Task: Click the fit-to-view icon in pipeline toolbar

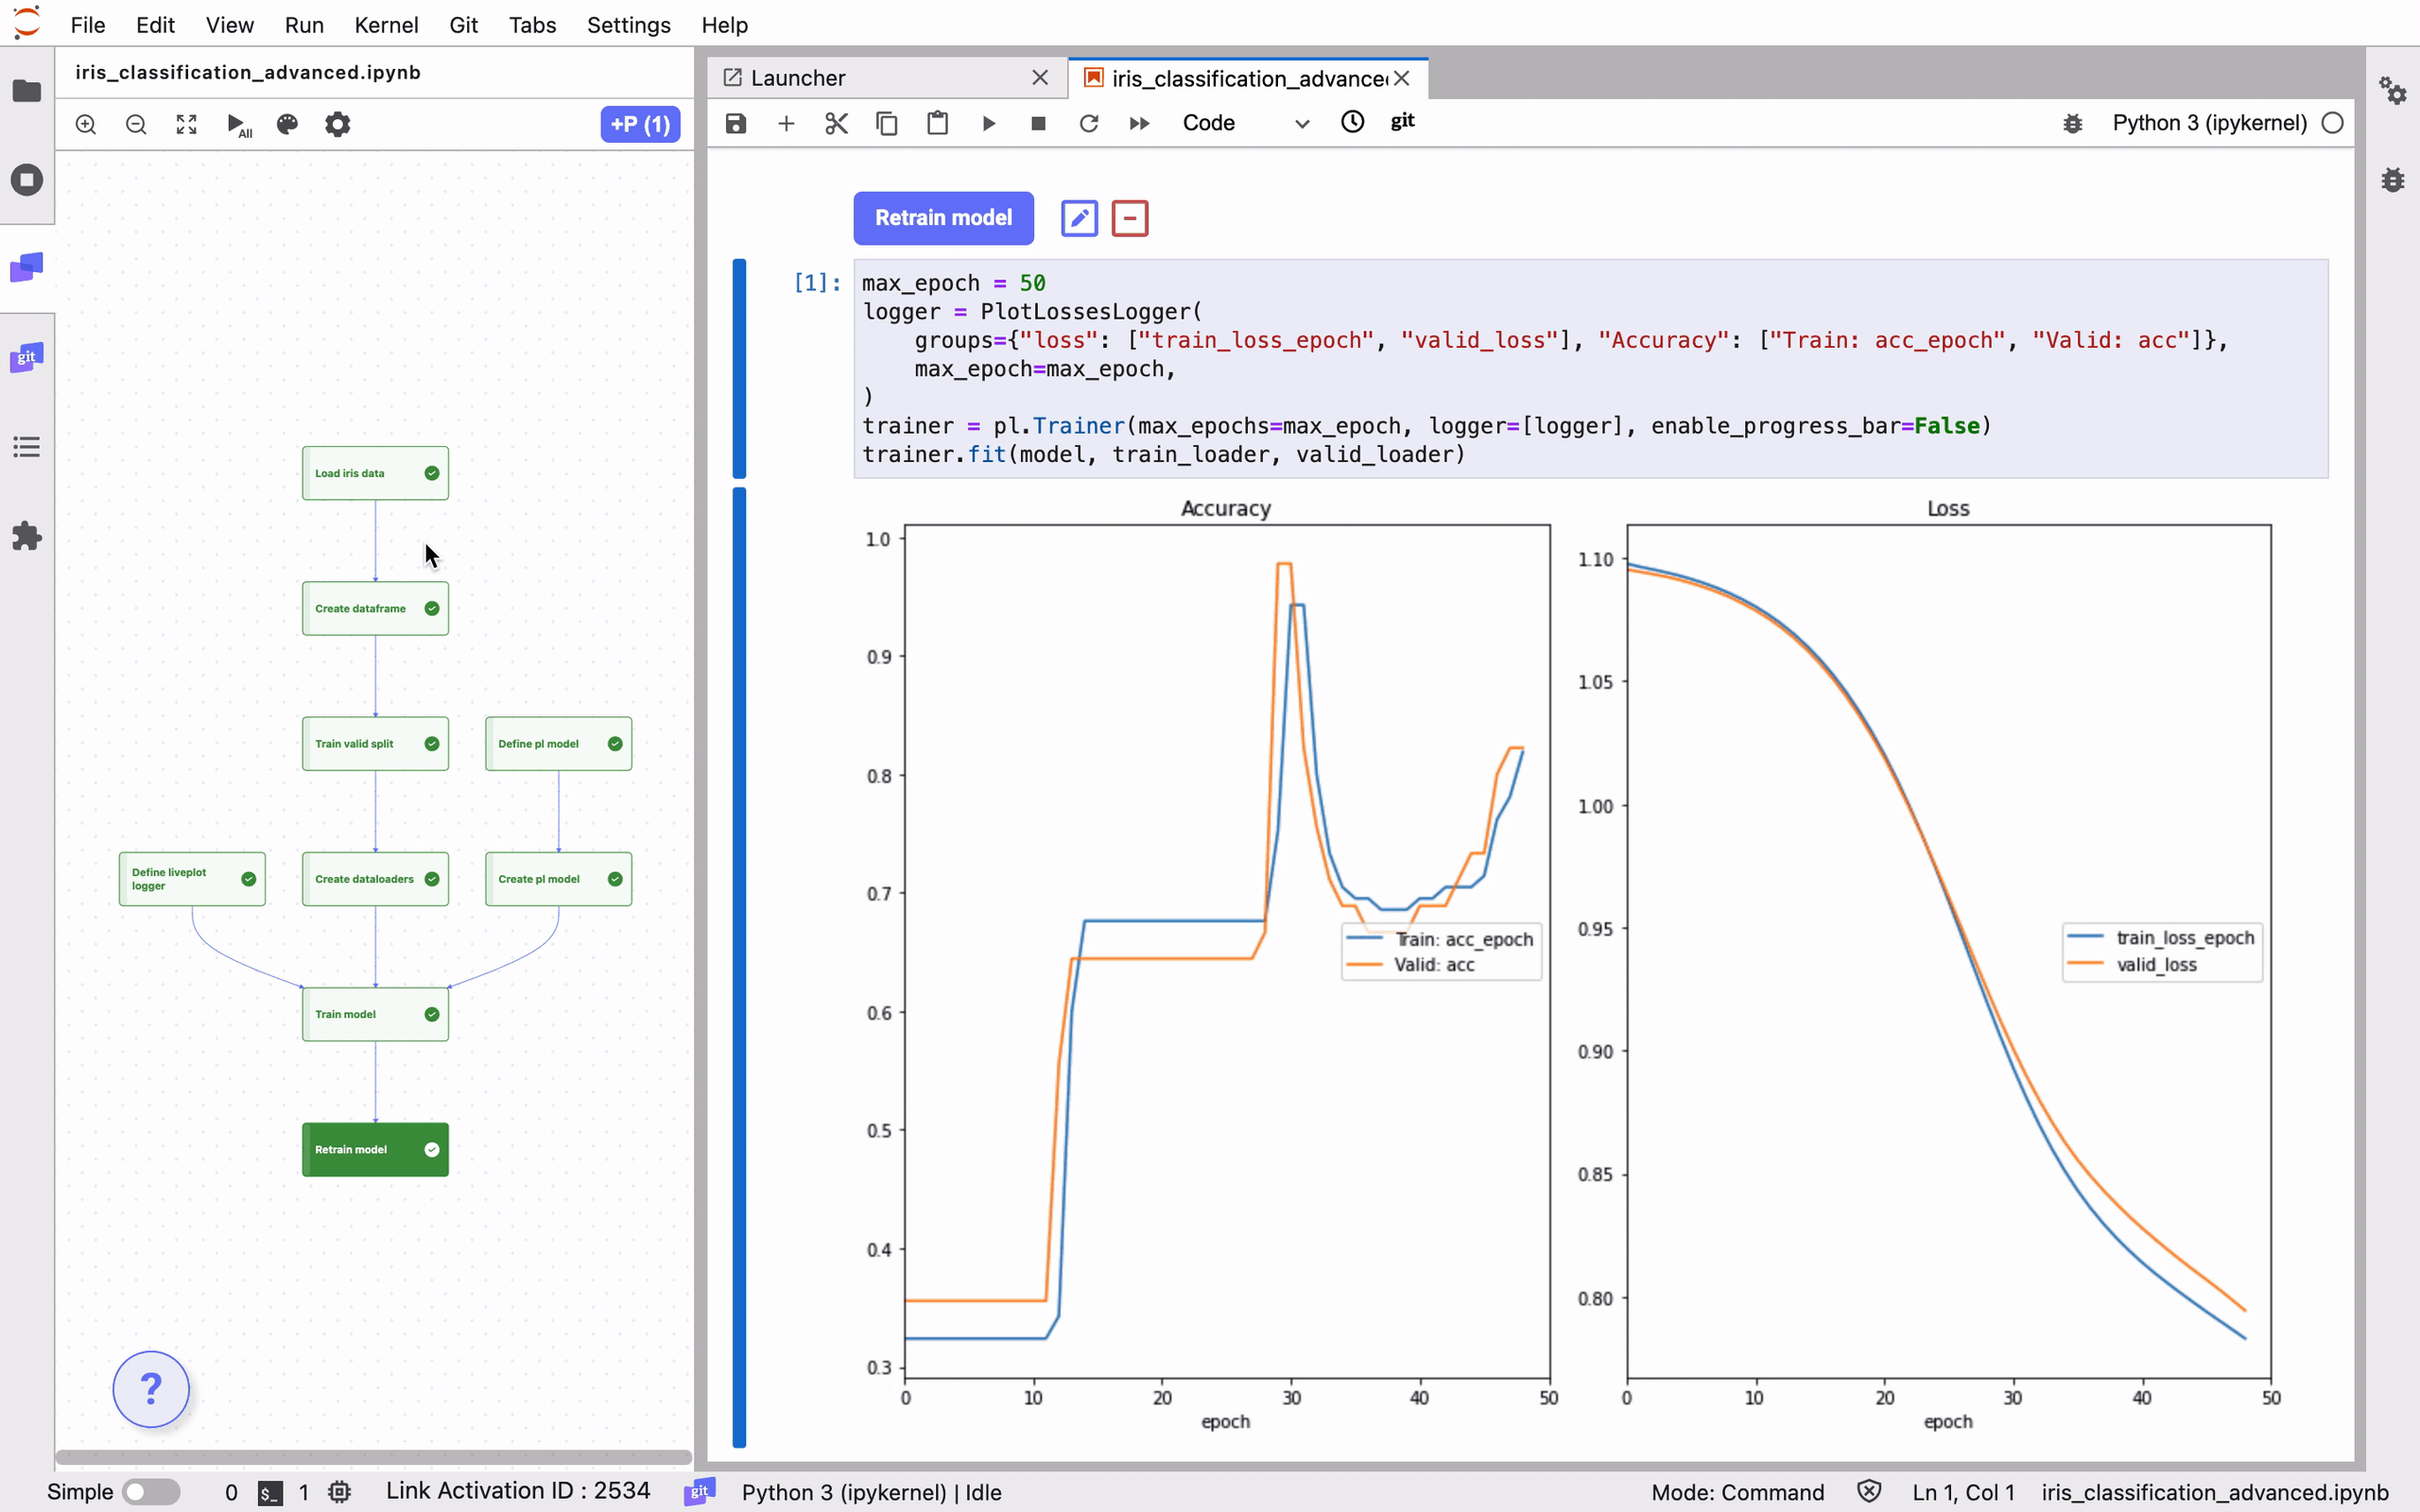Action: point(187,125)
